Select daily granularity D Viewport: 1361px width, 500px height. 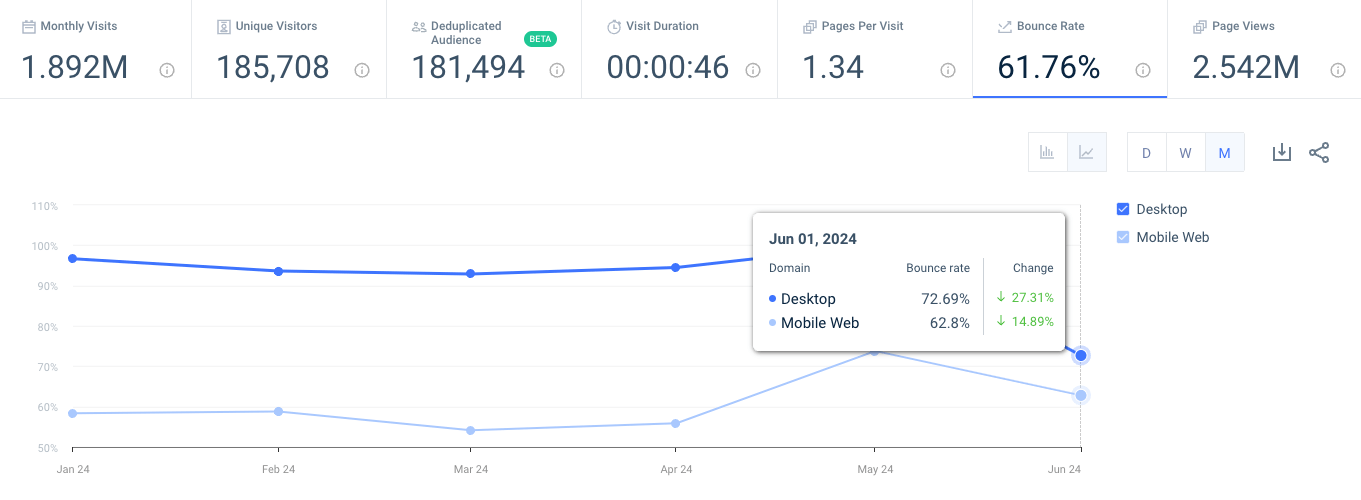[x=1146, y=153]
